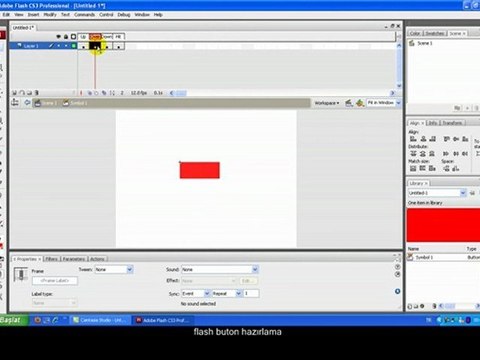Toggle edit multiple frames button
The height and width of the screenshot is (360, 480).
point(104,93)
